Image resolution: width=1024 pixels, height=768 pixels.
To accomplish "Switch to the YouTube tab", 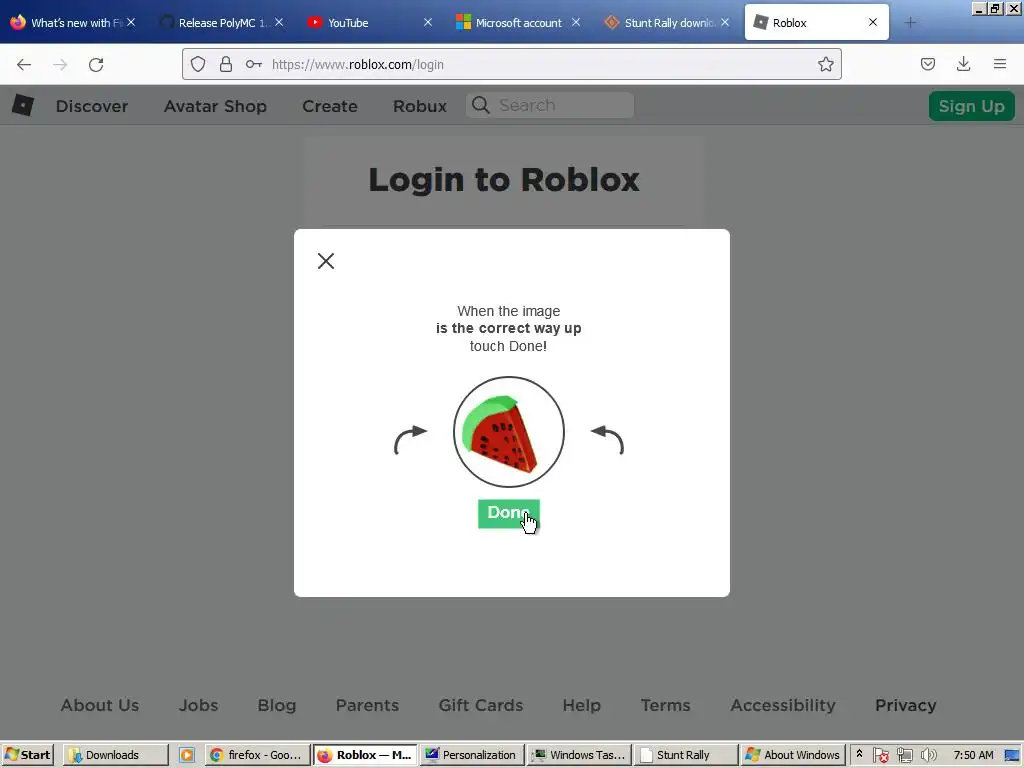I will point(370,23).
